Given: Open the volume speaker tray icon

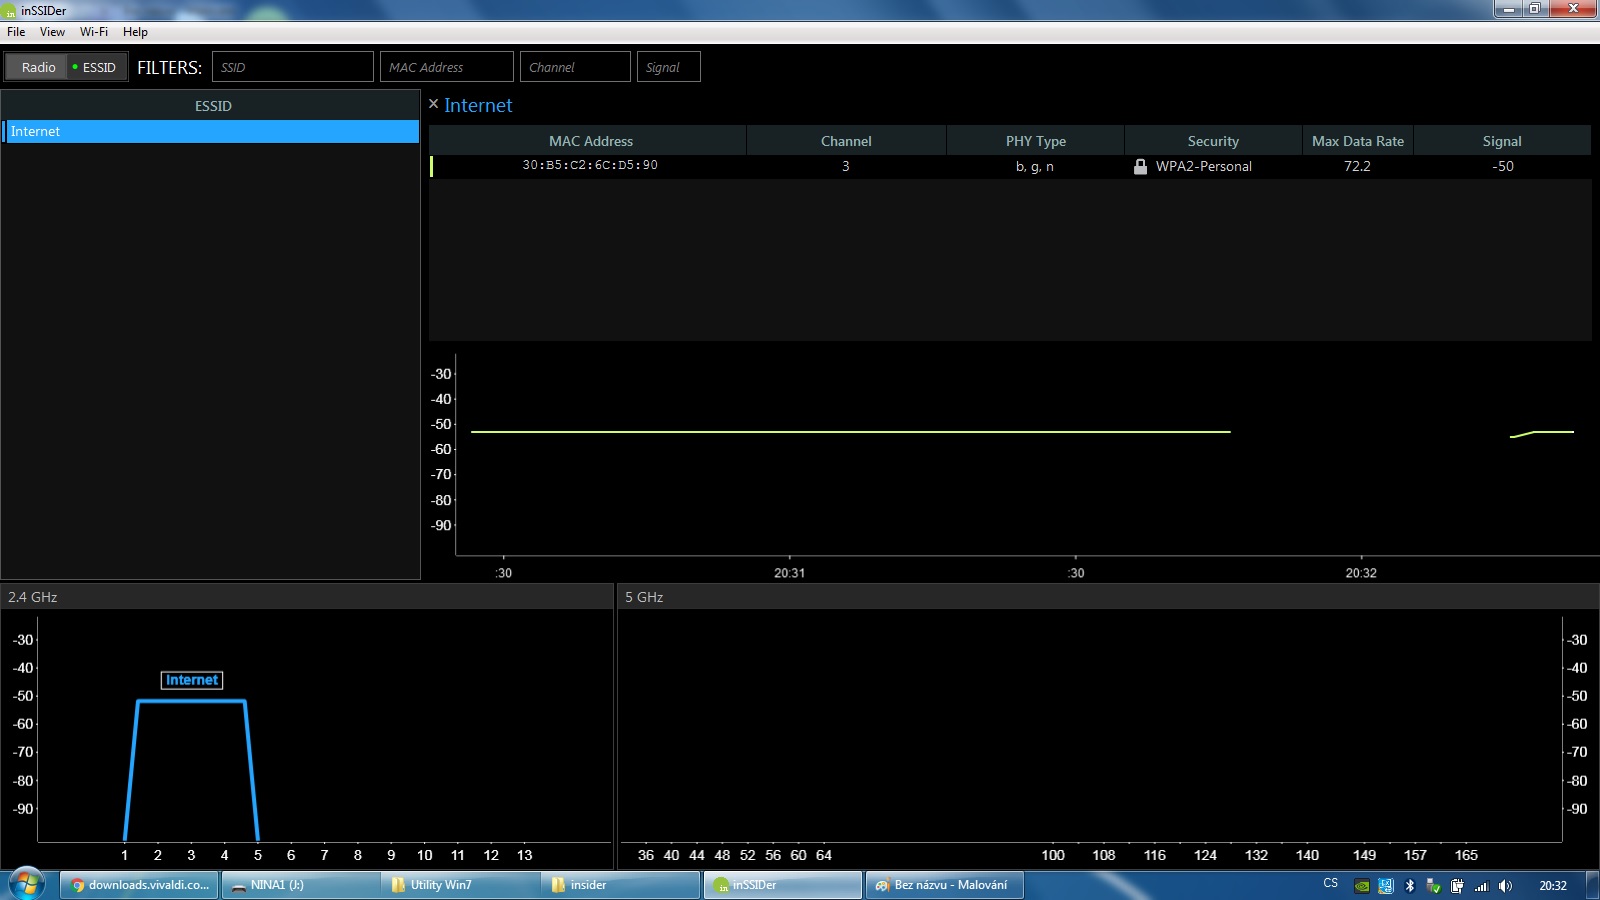Looking at the screenshot, I should point(1505,886).
